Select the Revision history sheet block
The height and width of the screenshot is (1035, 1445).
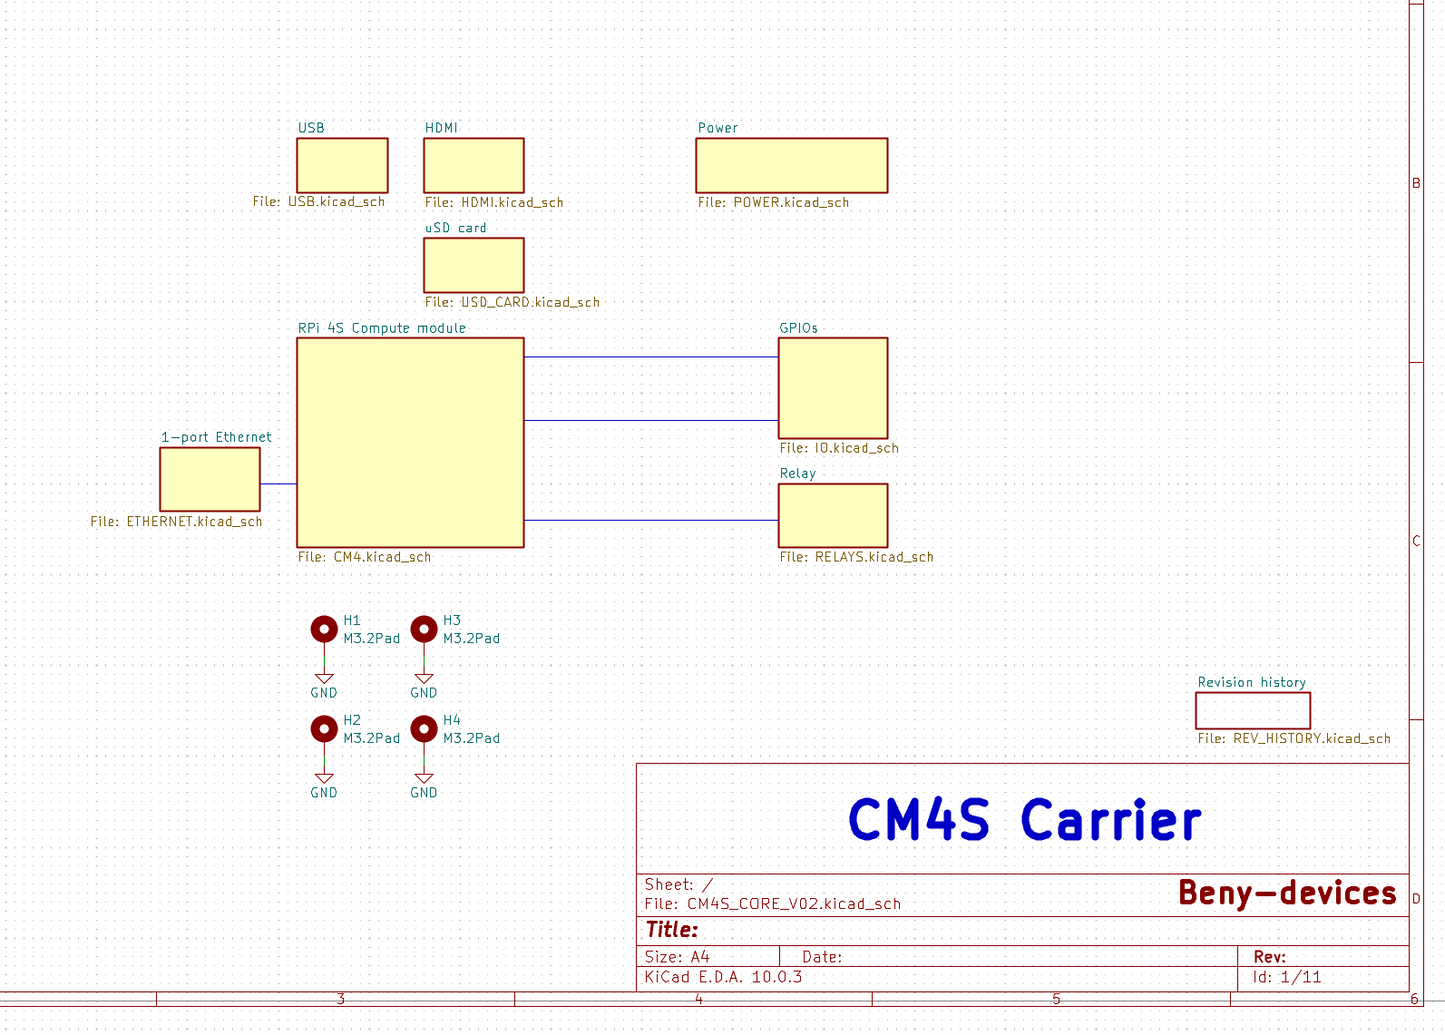click(1253, 711)
